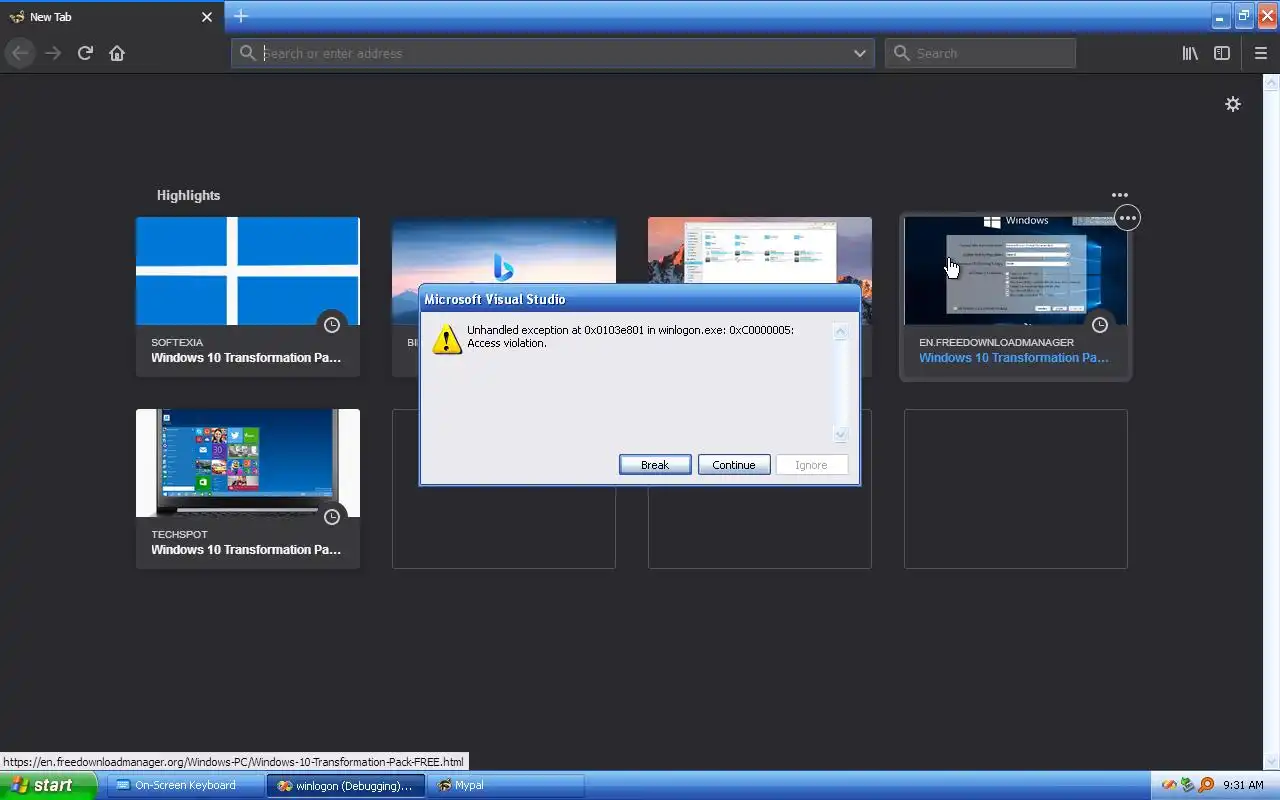
Task: Reload the current page
Action: click(85, 53)
